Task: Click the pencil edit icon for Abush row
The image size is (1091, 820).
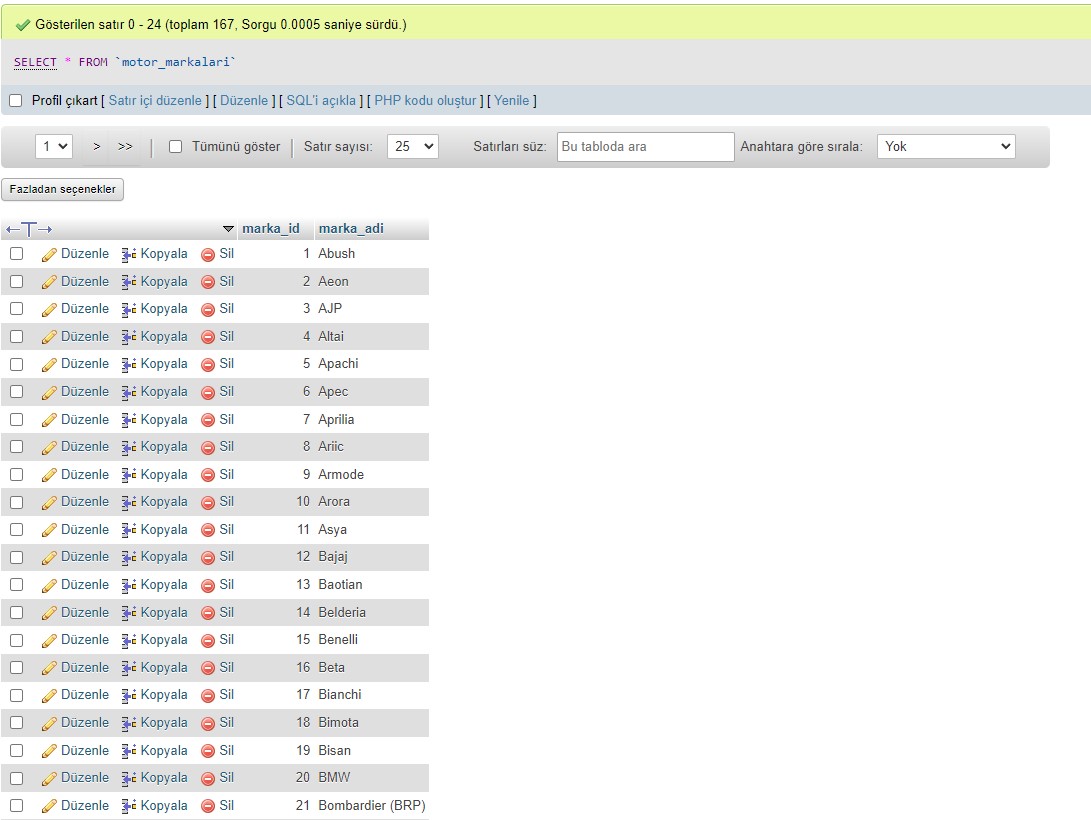Action: click(x=49, y=255)
